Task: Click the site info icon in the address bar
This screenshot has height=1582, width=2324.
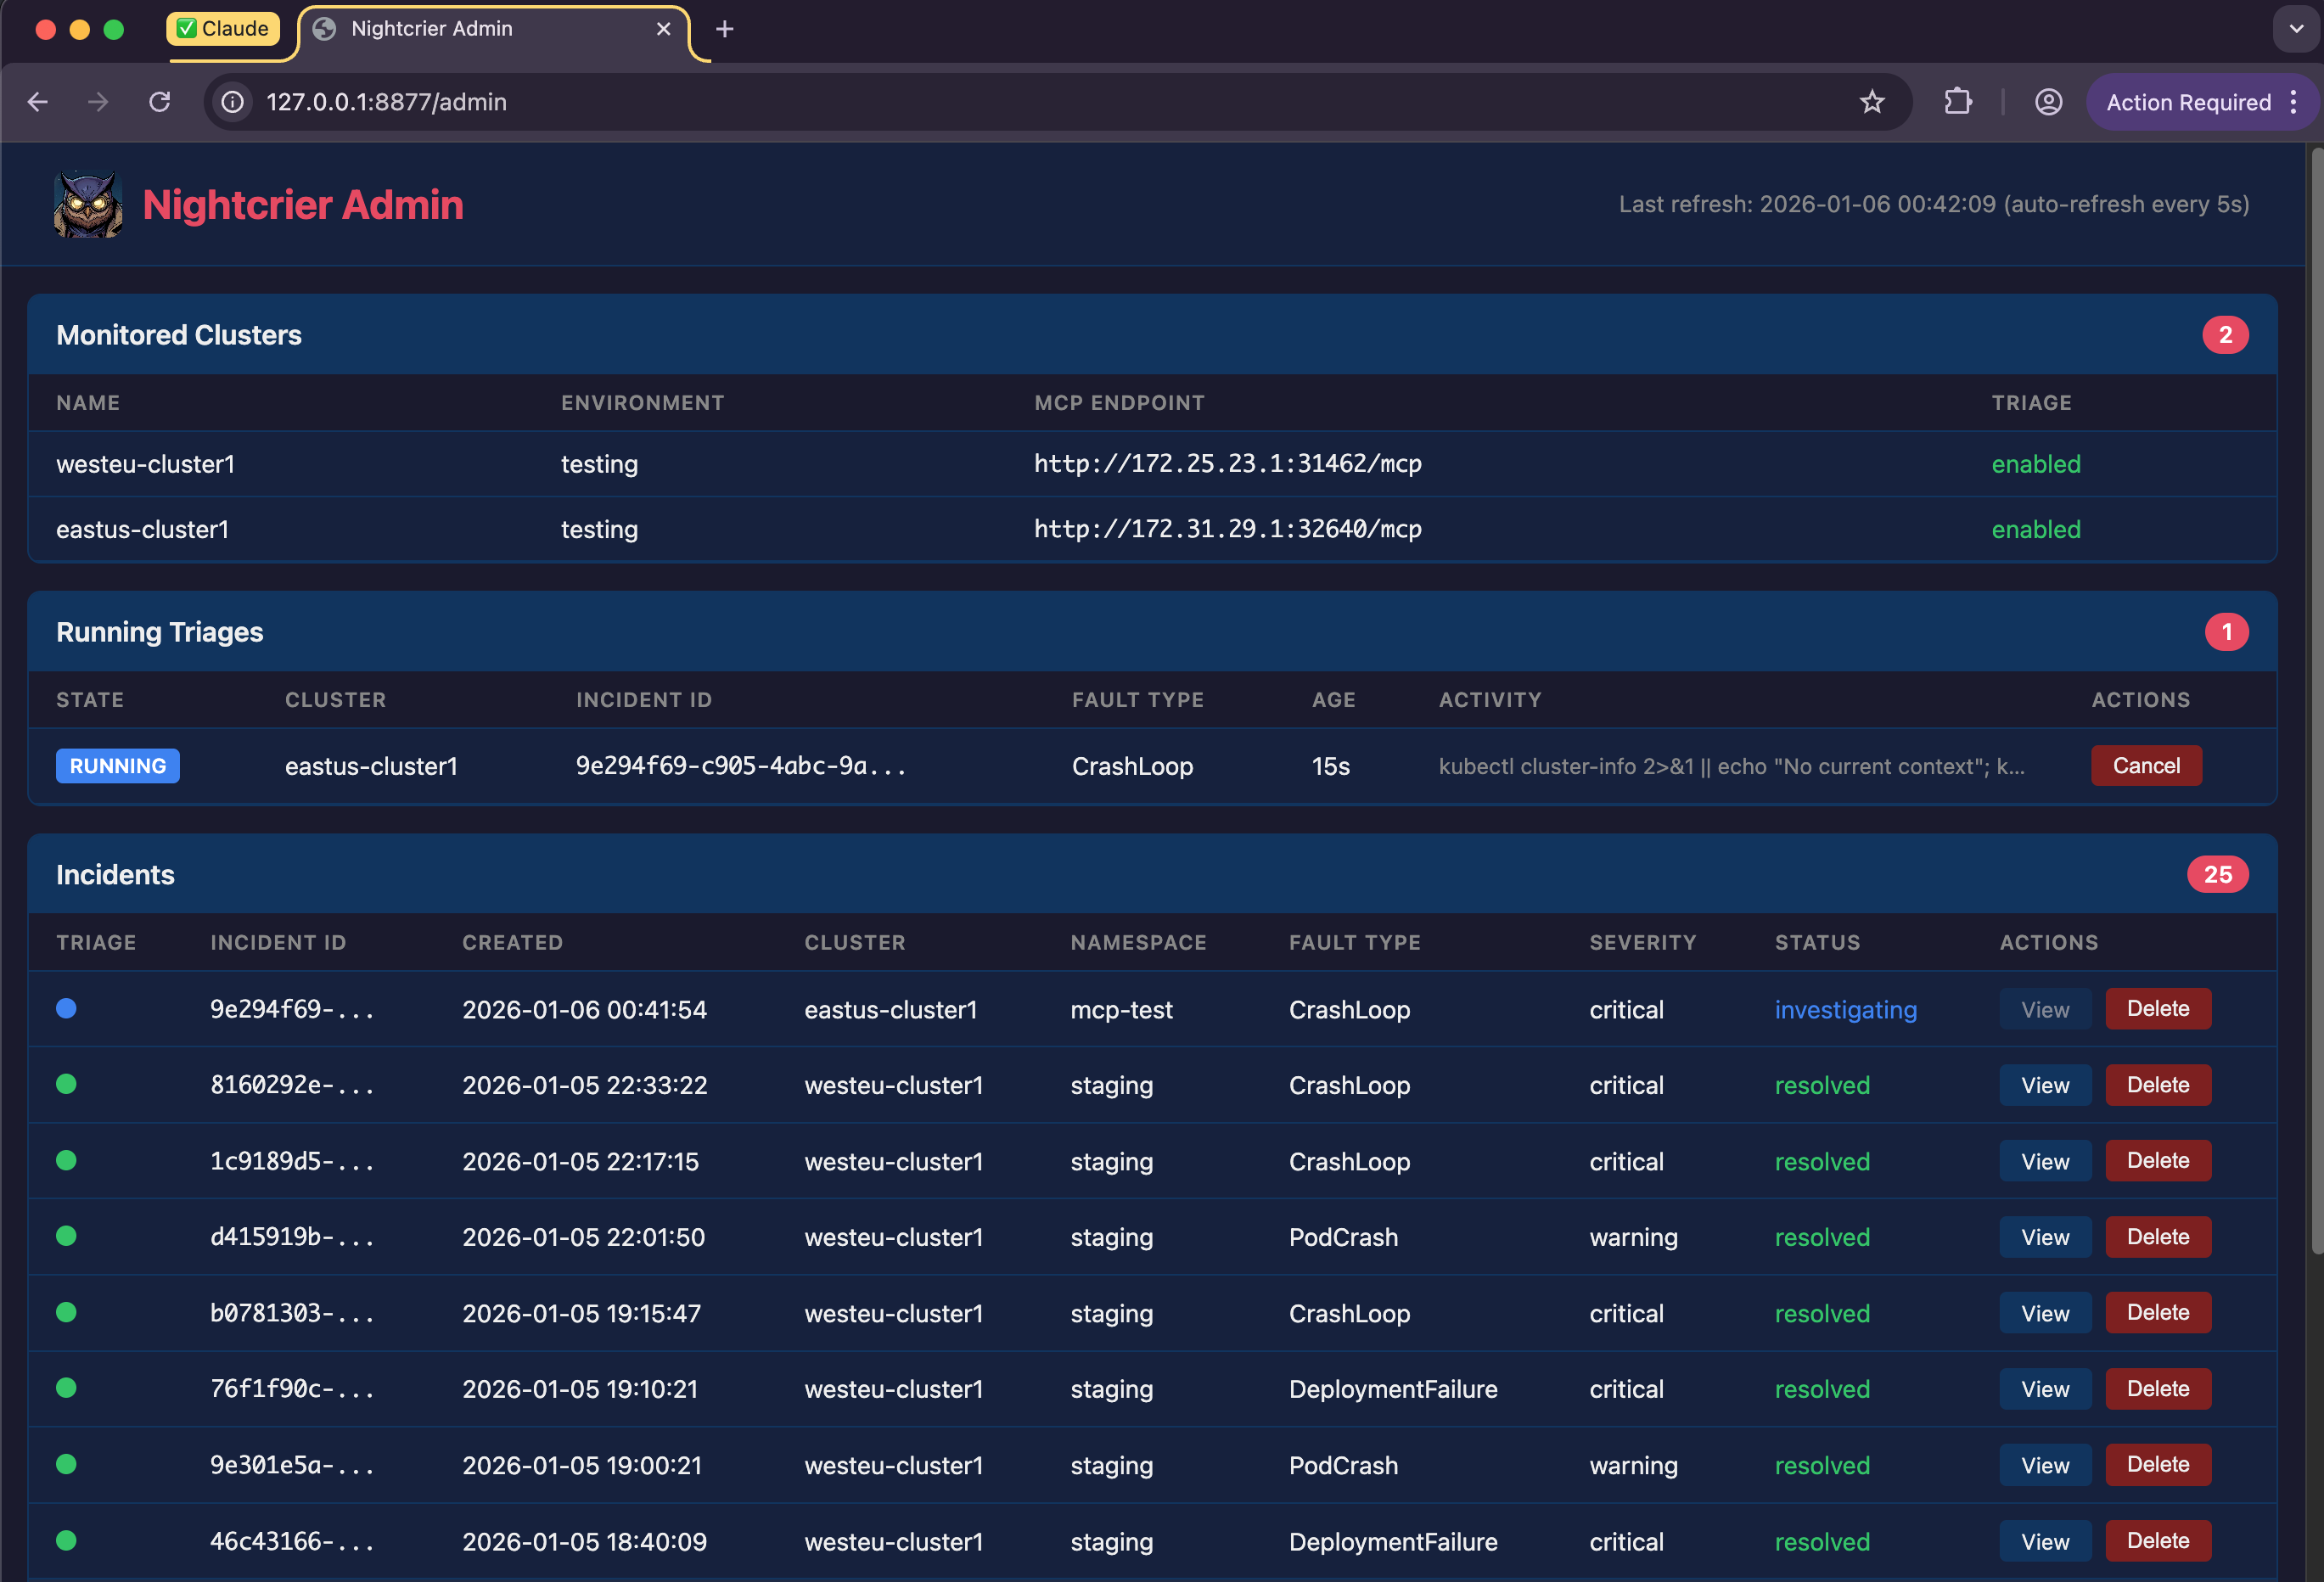Action: (232, 101)
